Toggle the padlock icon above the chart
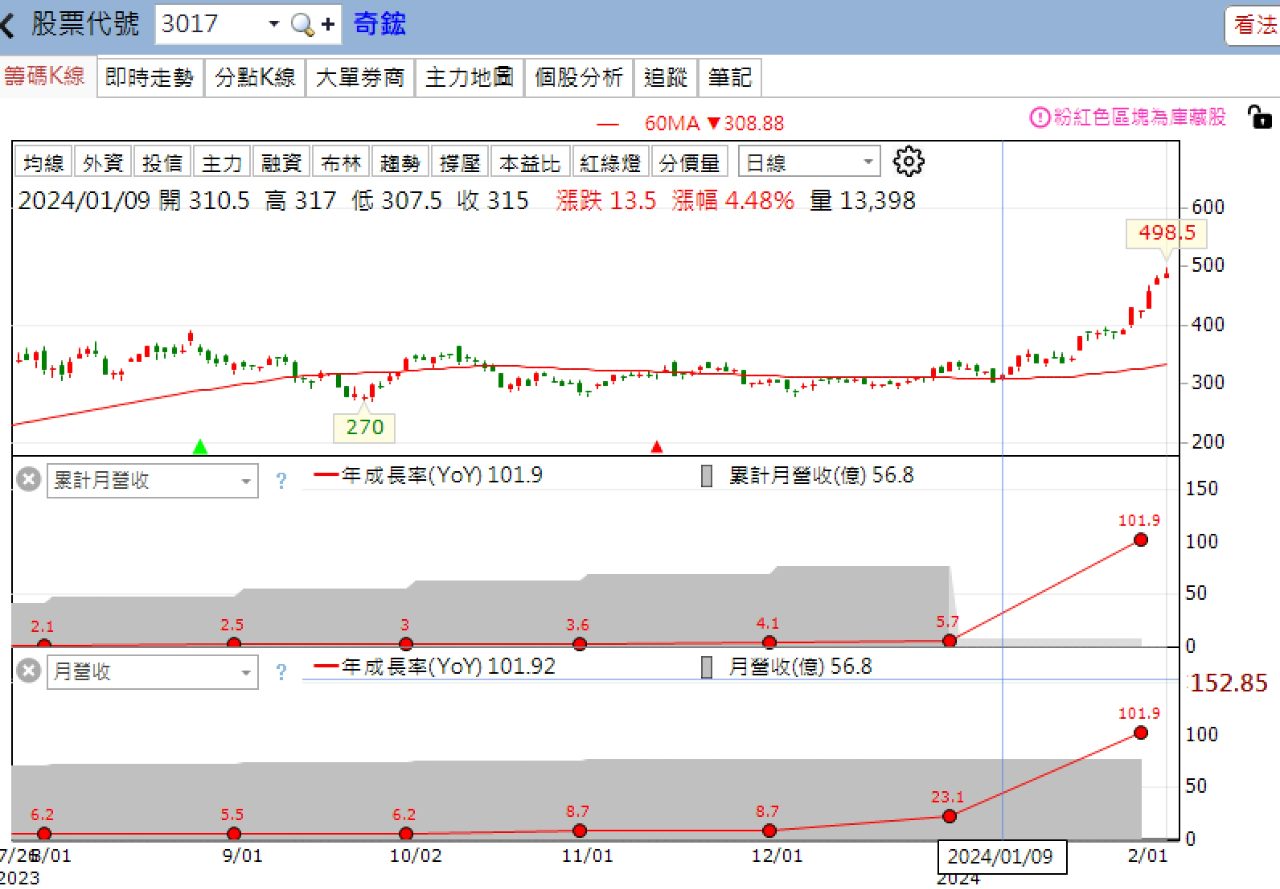Viewport: 1280px width, 889px height. click(x=1259, y=116)
